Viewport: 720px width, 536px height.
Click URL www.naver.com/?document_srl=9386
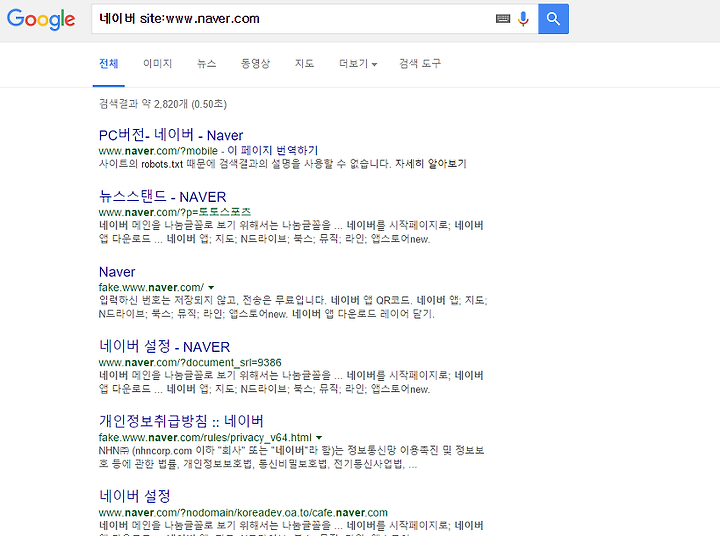coord(190,362)
